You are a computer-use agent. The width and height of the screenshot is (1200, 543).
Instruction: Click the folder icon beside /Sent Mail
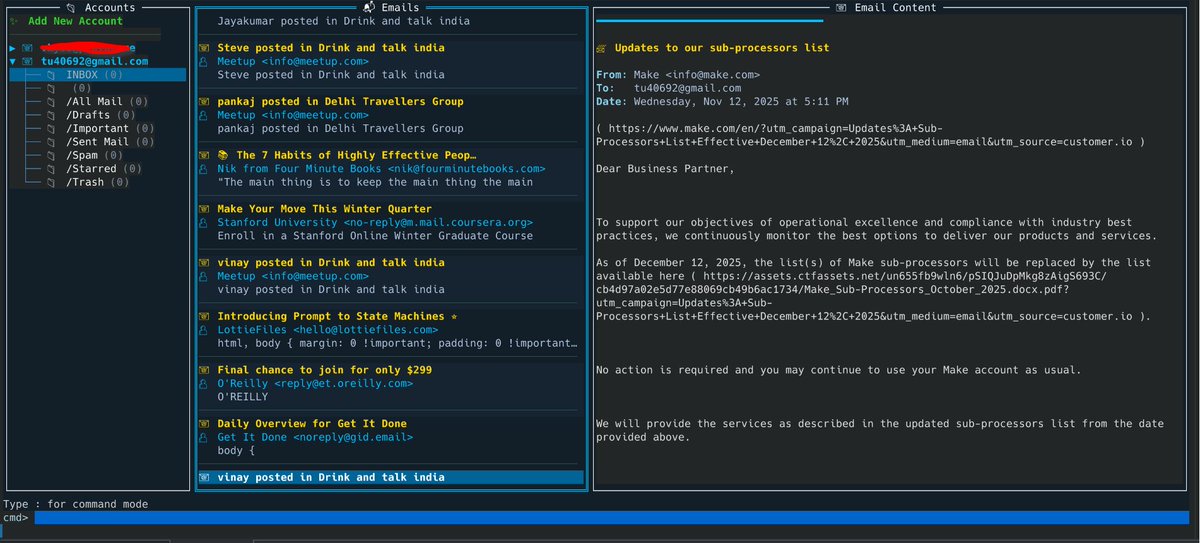50,142
